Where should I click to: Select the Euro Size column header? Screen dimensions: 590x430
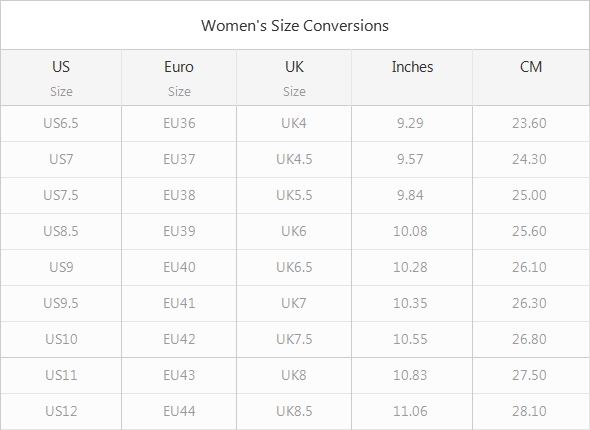pyautogui.click(x=179, y=78)
